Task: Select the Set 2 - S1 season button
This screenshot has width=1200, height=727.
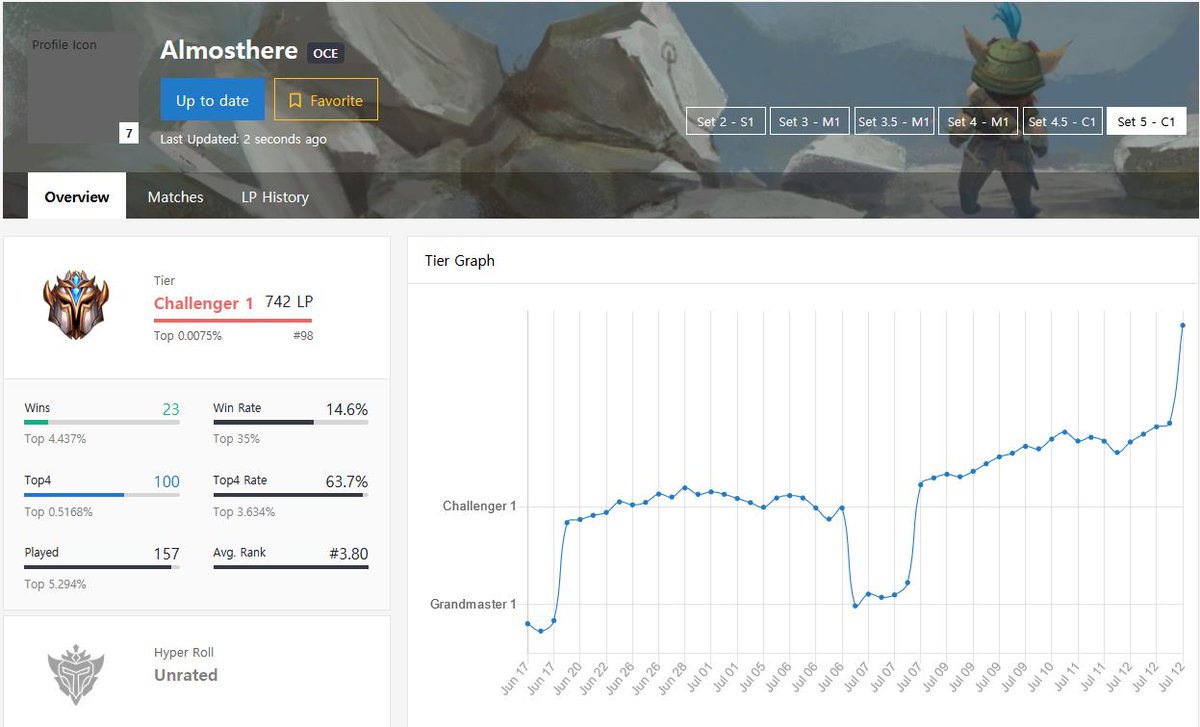Action: click(726, 121)
